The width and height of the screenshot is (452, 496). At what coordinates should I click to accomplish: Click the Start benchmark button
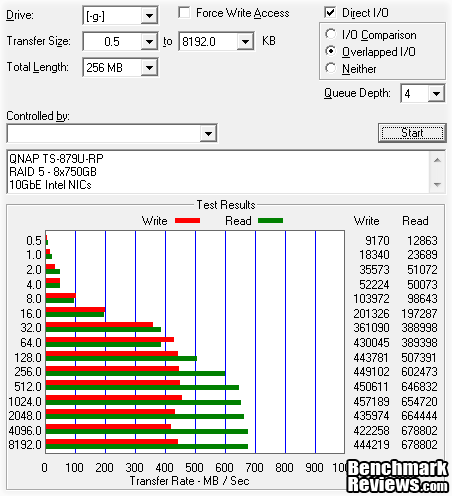click(412, 133)
